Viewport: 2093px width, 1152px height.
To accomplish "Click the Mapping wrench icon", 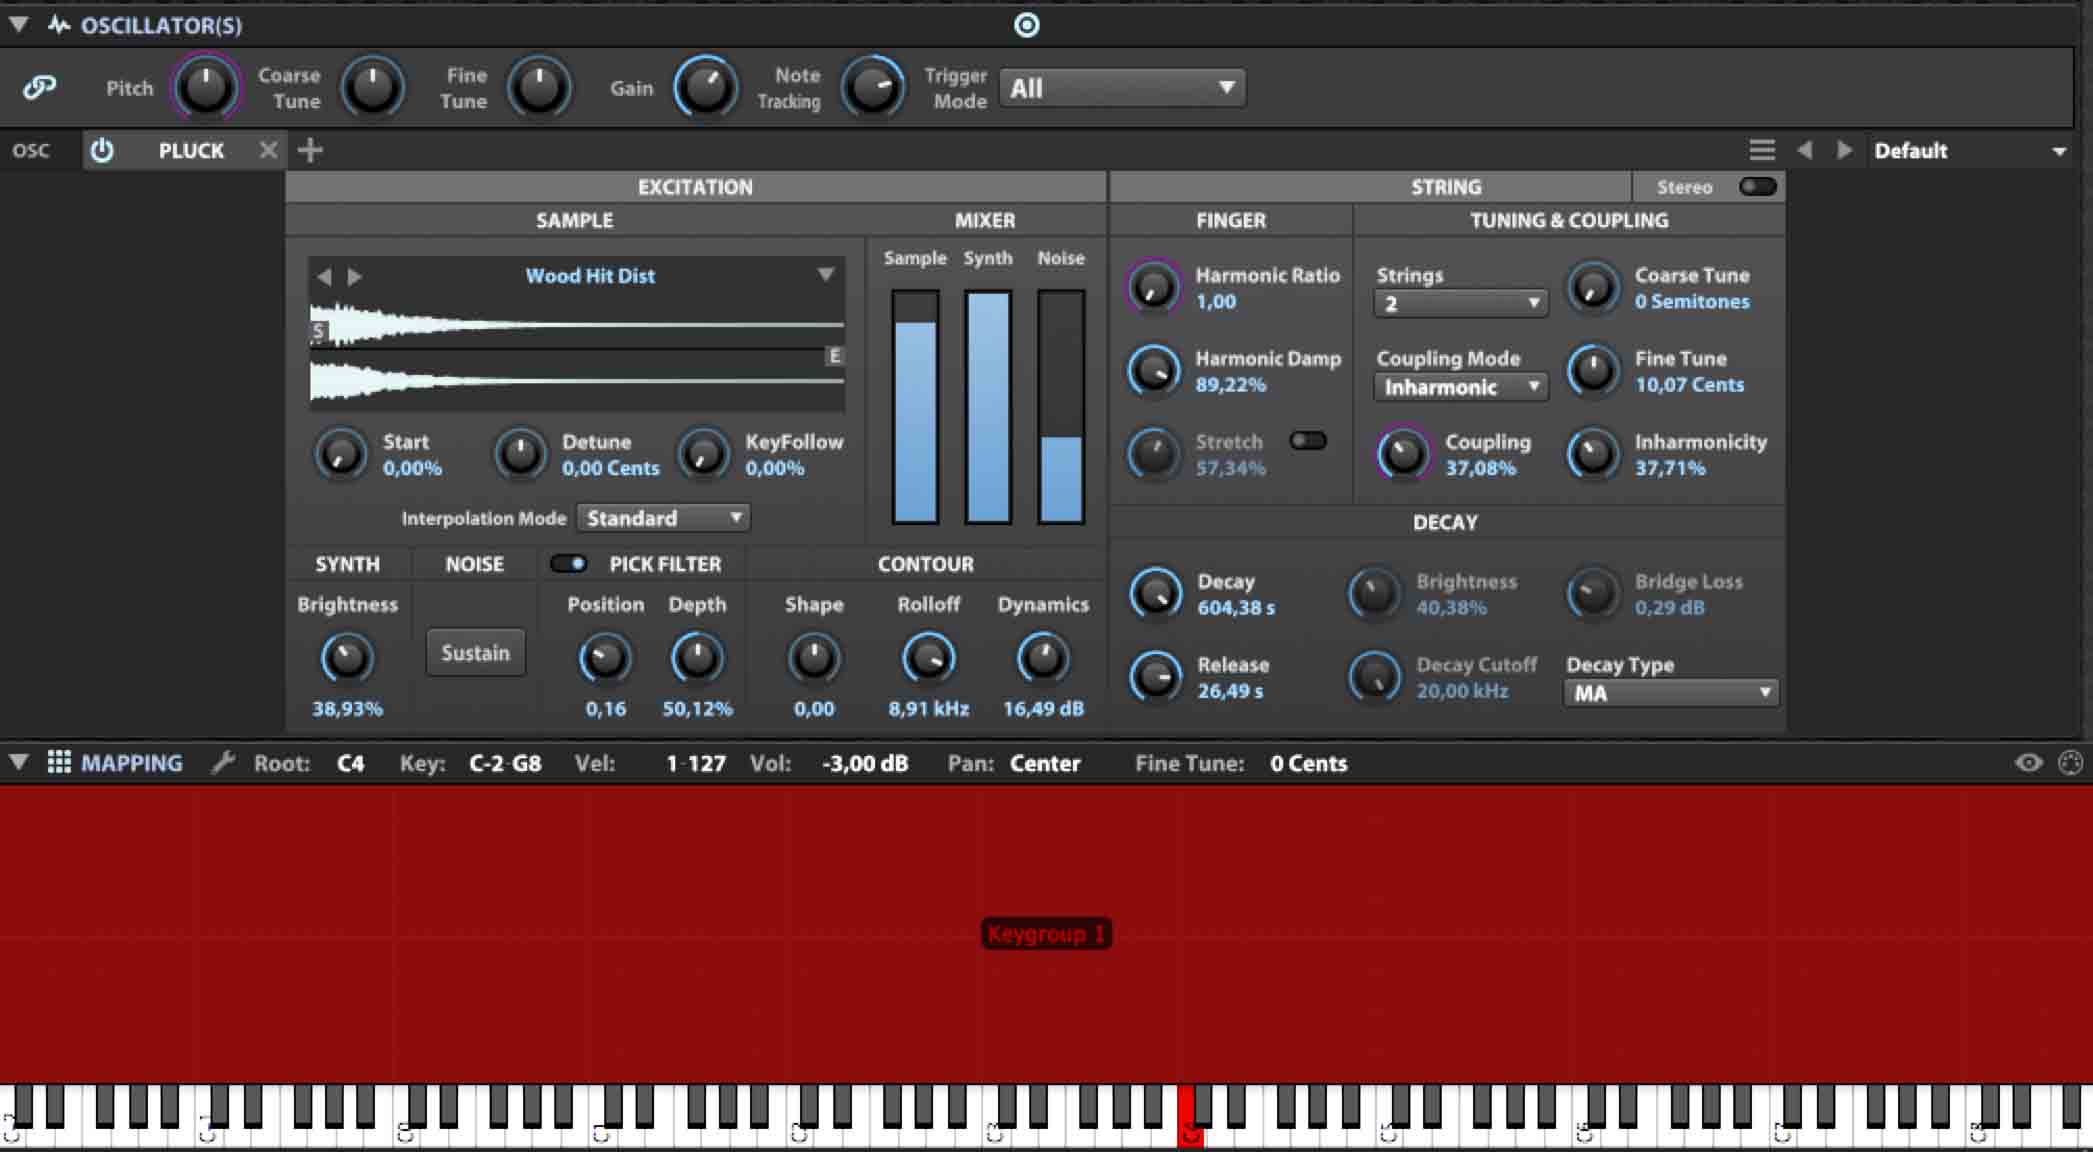I will [x=222, y=763].
